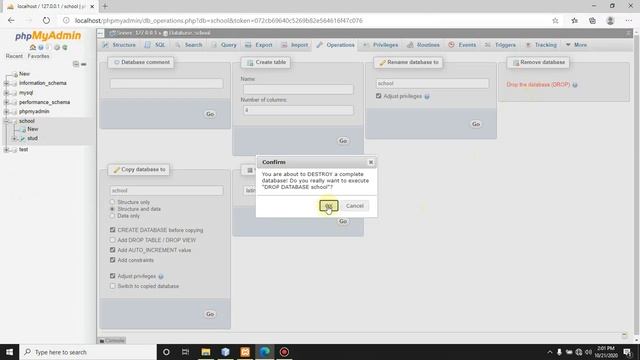Collapse all navigation tree icon

click(76, 64)
